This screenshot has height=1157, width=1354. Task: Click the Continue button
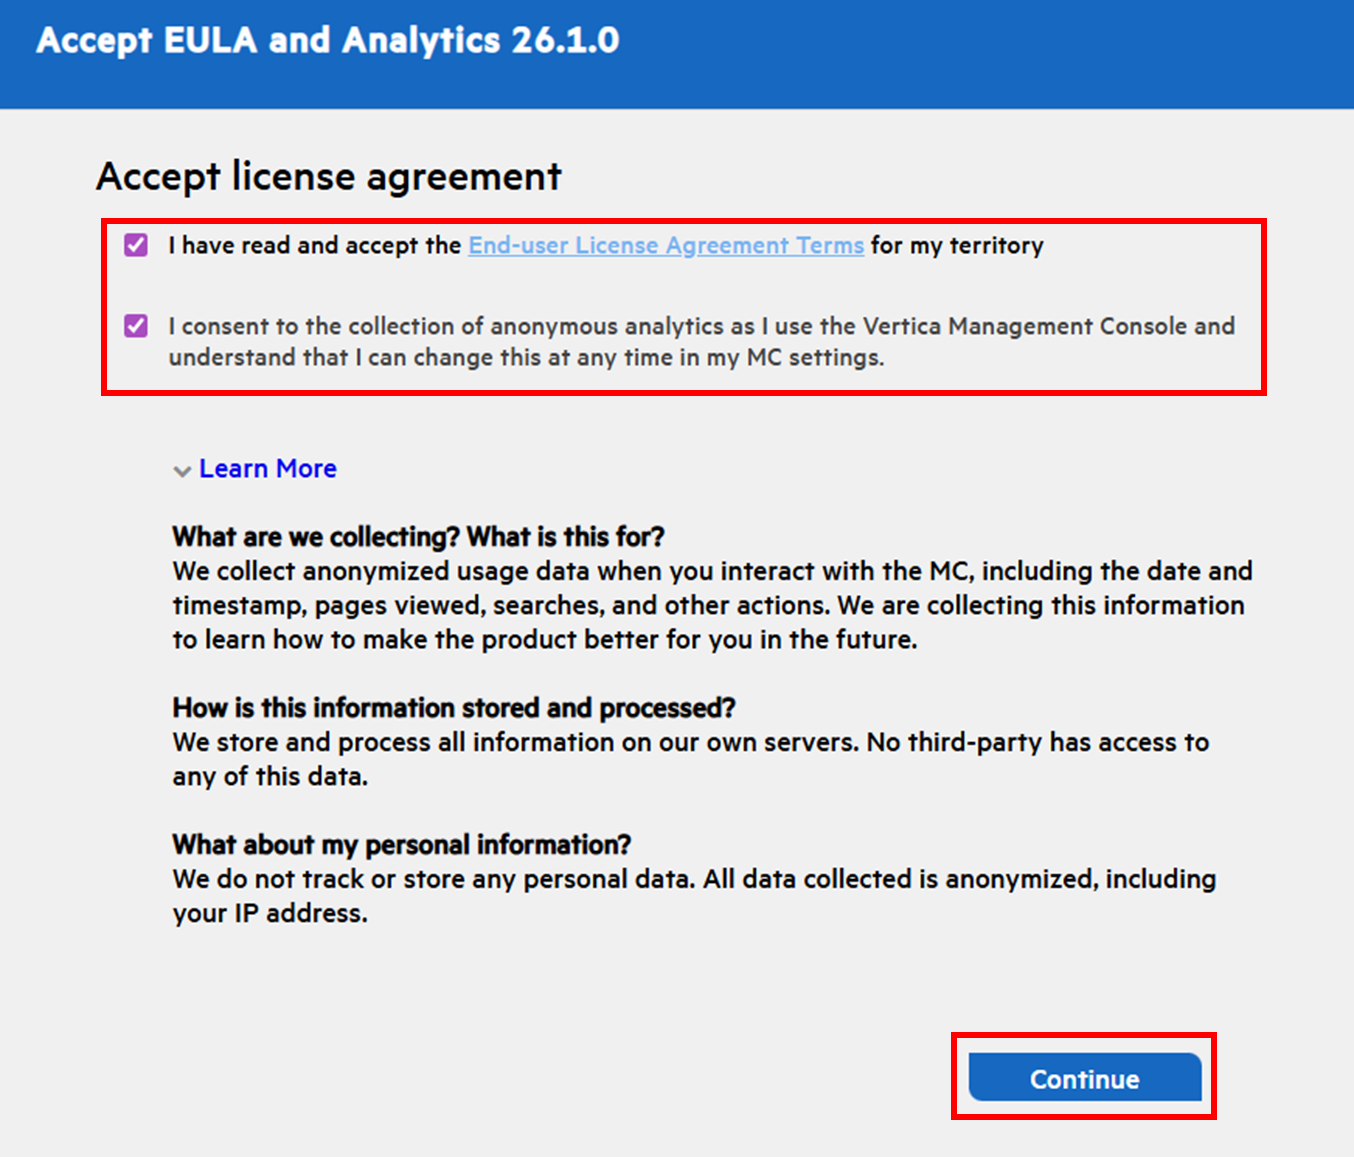click(1085, 1078)
